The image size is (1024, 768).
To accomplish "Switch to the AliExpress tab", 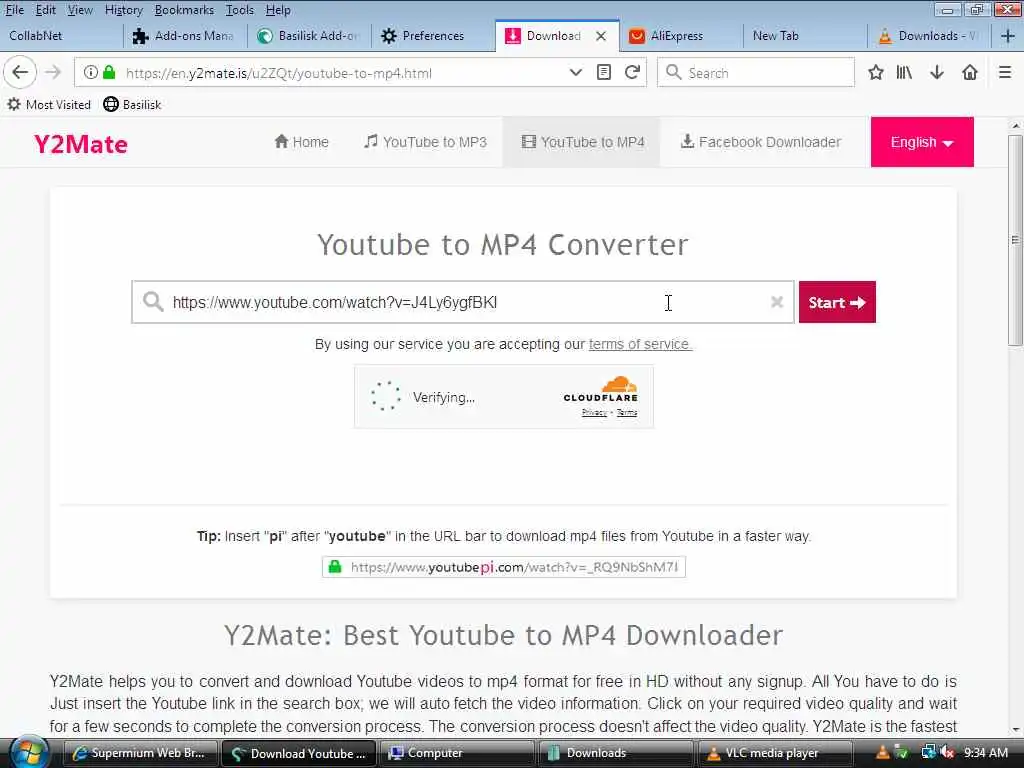I will point(680,36).
